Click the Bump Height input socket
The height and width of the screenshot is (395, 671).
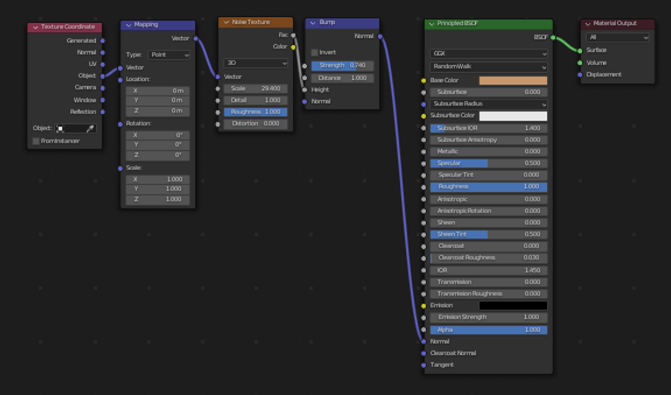304,90
